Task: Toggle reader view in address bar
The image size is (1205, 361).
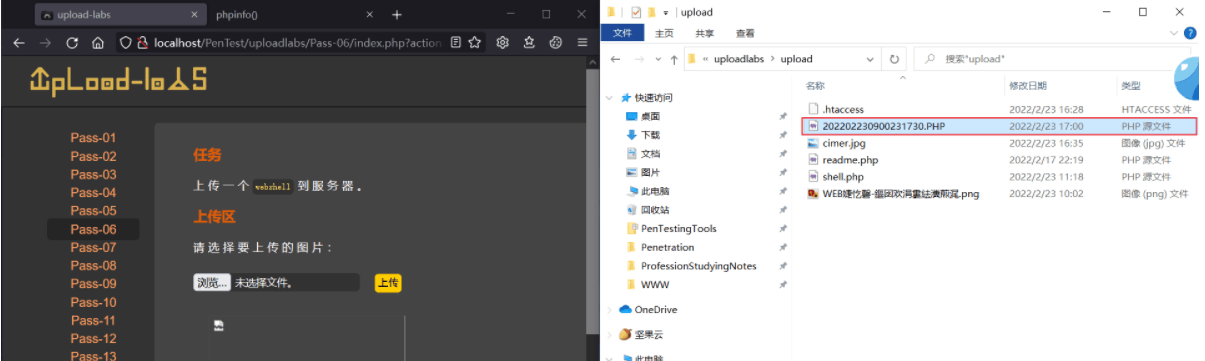Action: (456, 43)
